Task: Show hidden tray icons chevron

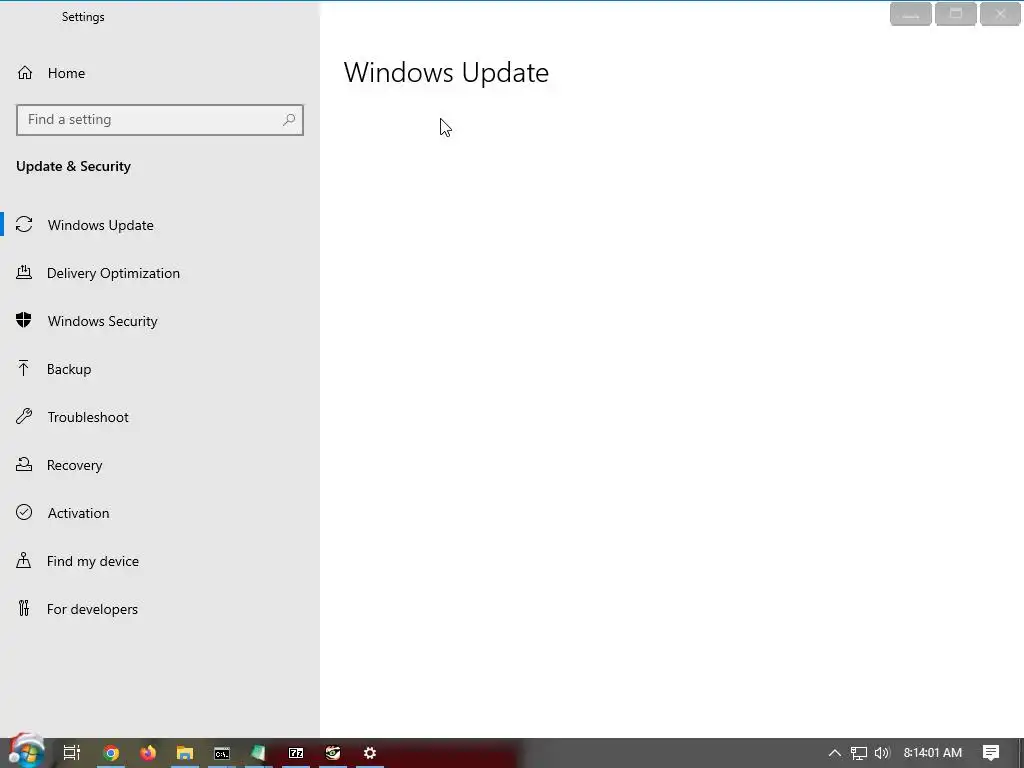Action: (835, 753)
